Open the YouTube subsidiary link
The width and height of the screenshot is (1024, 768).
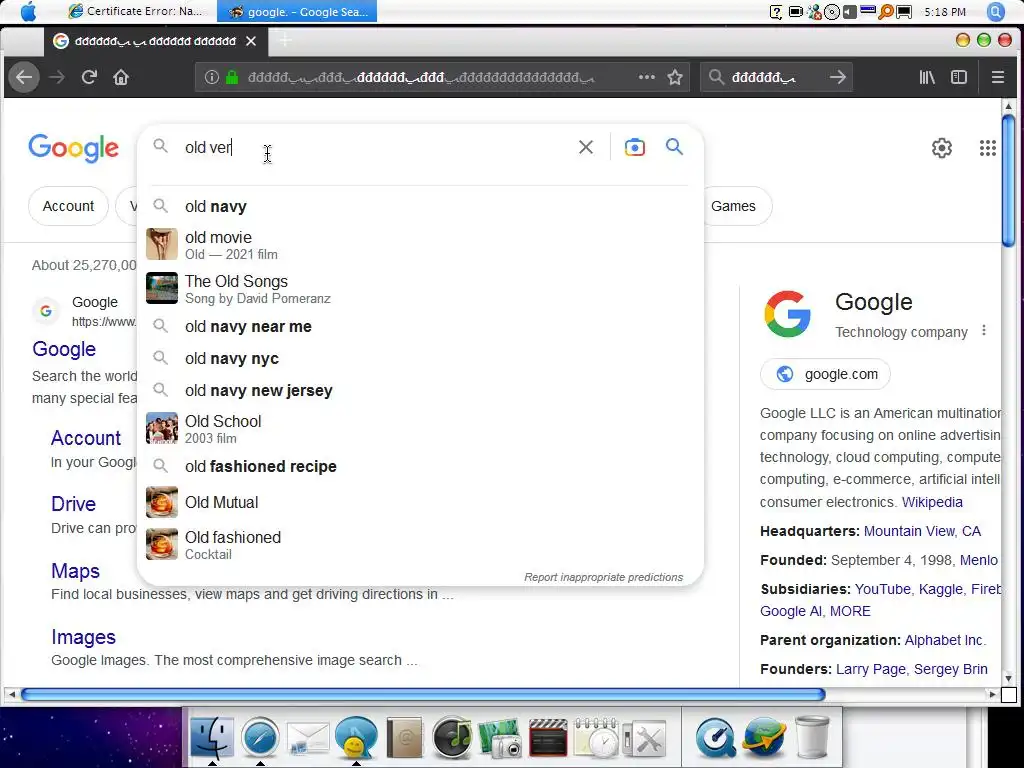click(x=882, y=589)
